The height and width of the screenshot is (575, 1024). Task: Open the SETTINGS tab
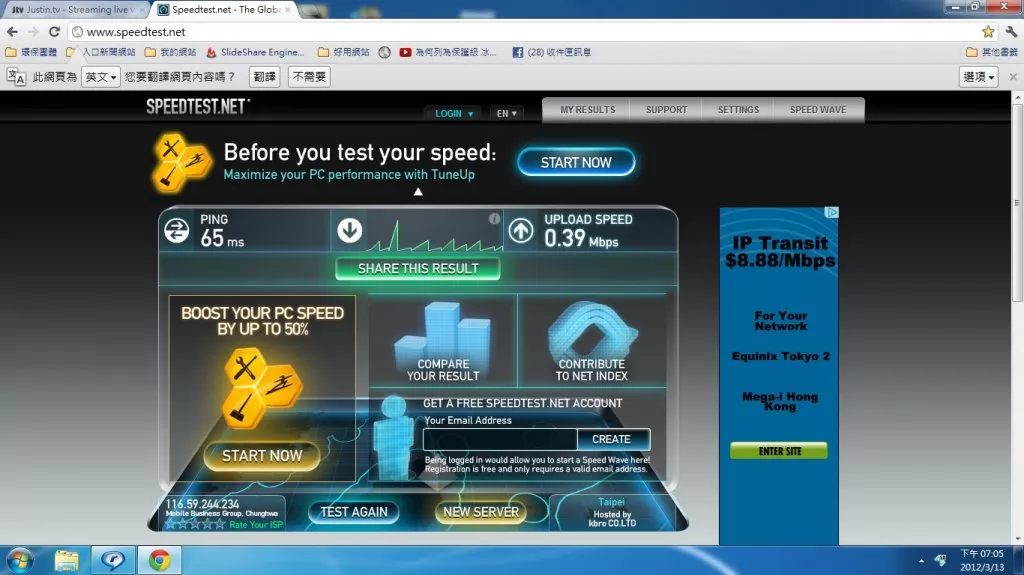(738, 110)
